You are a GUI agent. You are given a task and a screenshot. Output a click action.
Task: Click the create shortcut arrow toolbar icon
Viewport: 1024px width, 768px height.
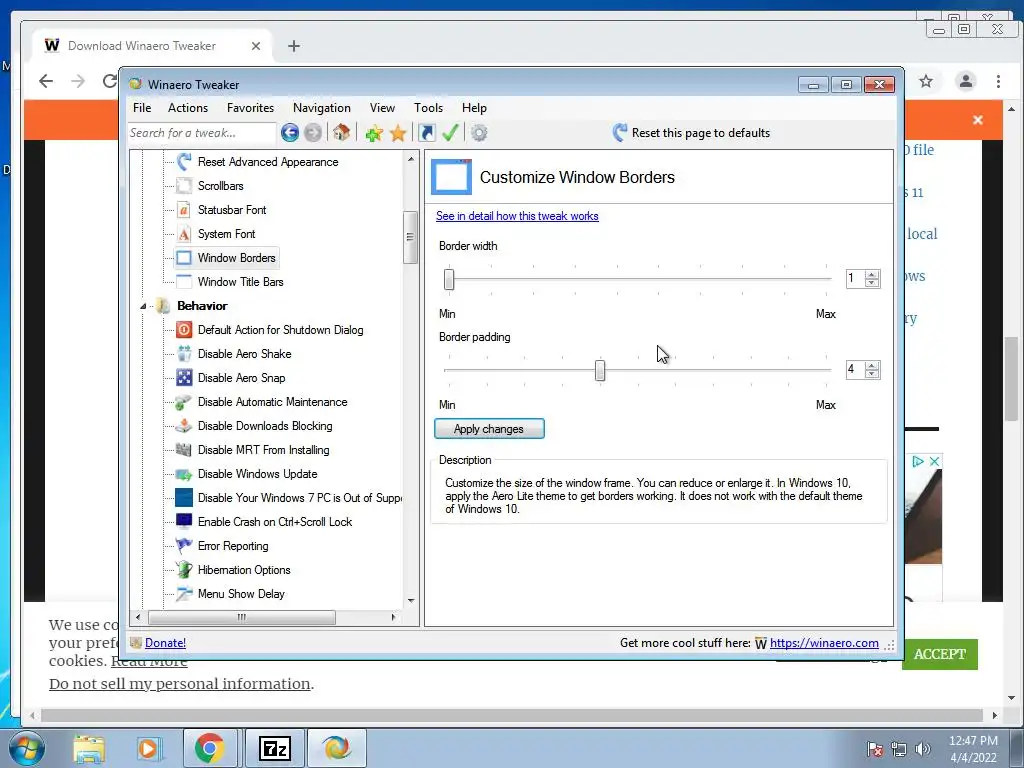click(x=426, y=133)
